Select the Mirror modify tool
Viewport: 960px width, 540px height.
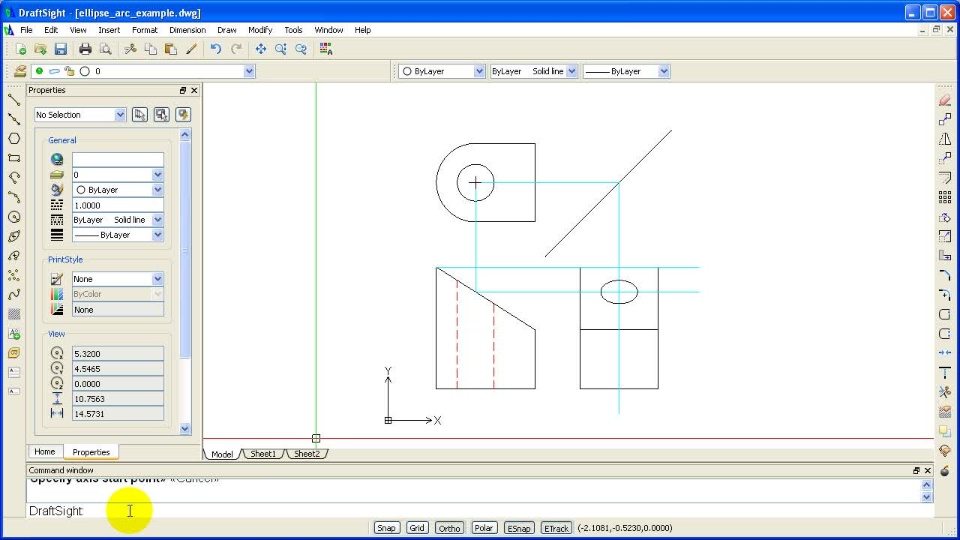945,139
